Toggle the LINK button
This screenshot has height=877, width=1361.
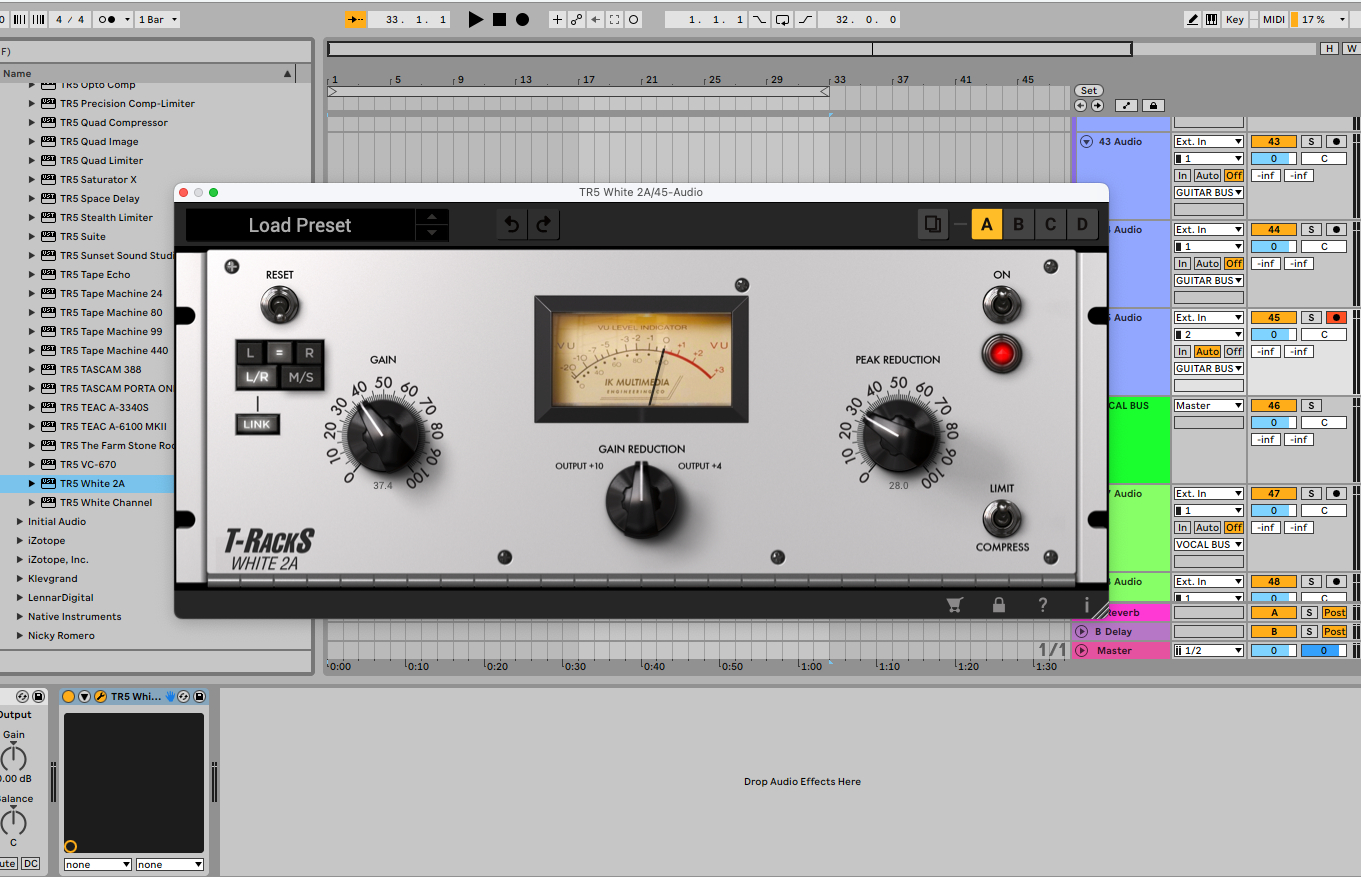click(257, 424)
